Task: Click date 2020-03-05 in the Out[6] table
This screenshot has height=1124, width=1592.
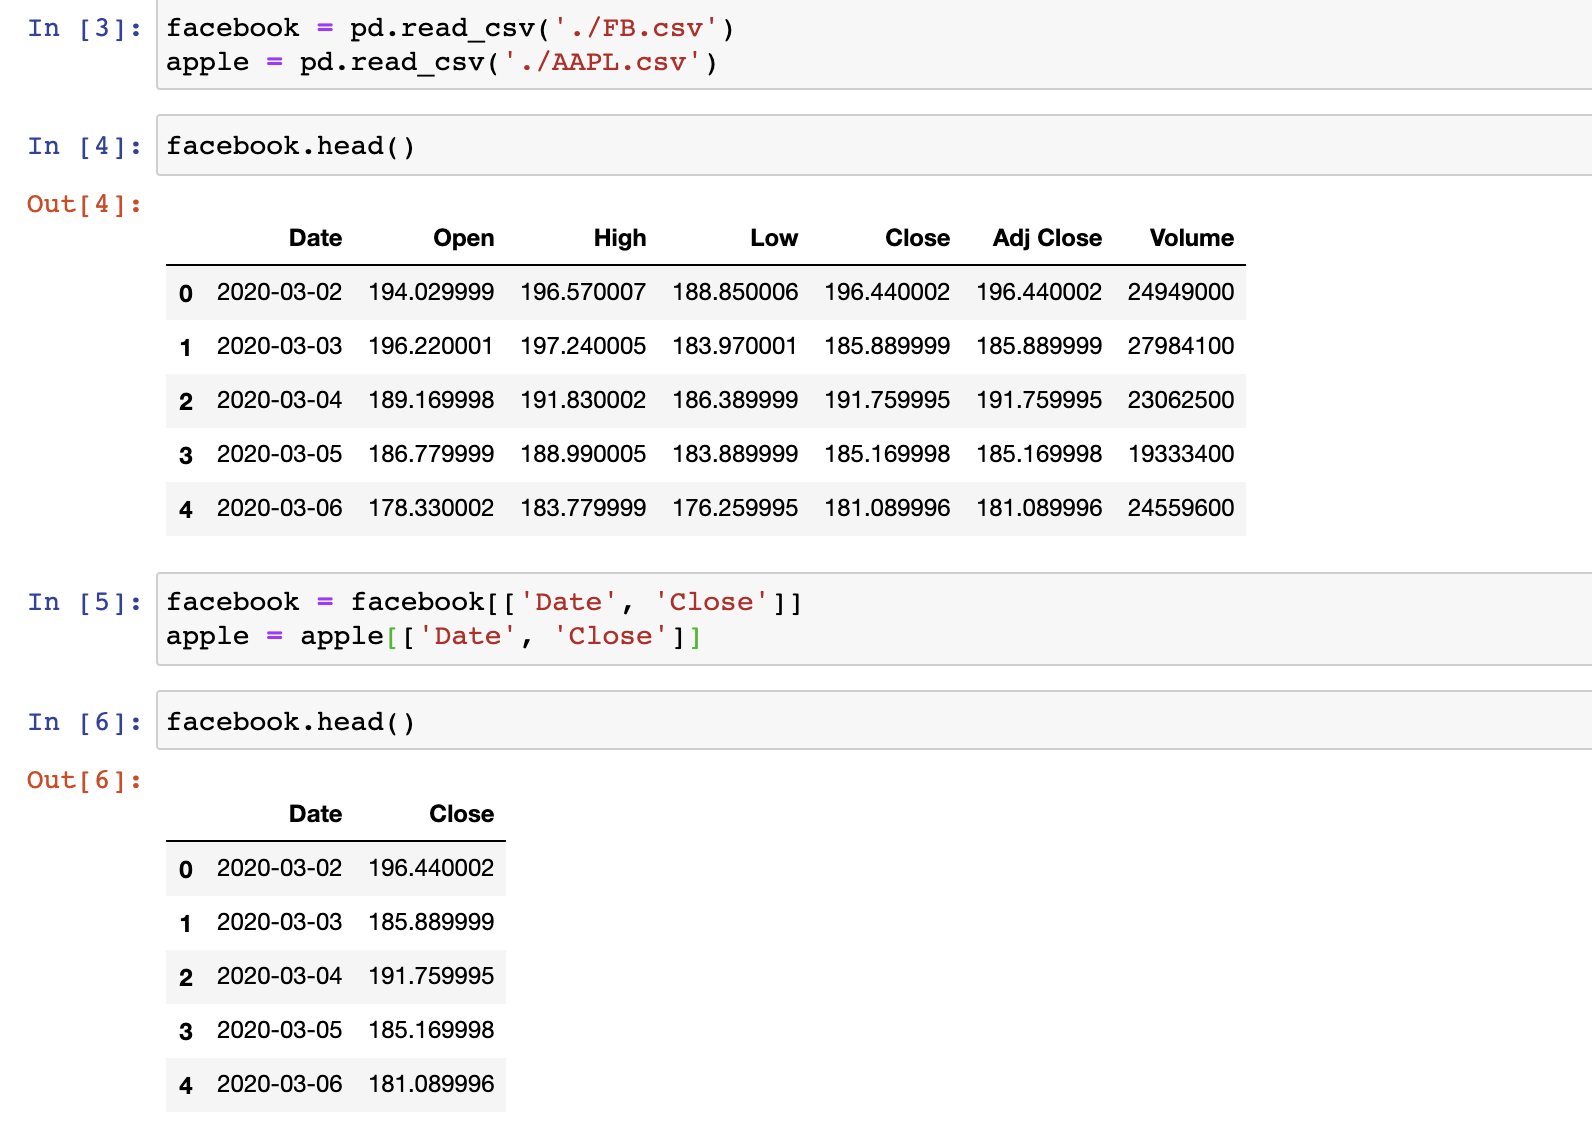Action: tap(279, 1030)
